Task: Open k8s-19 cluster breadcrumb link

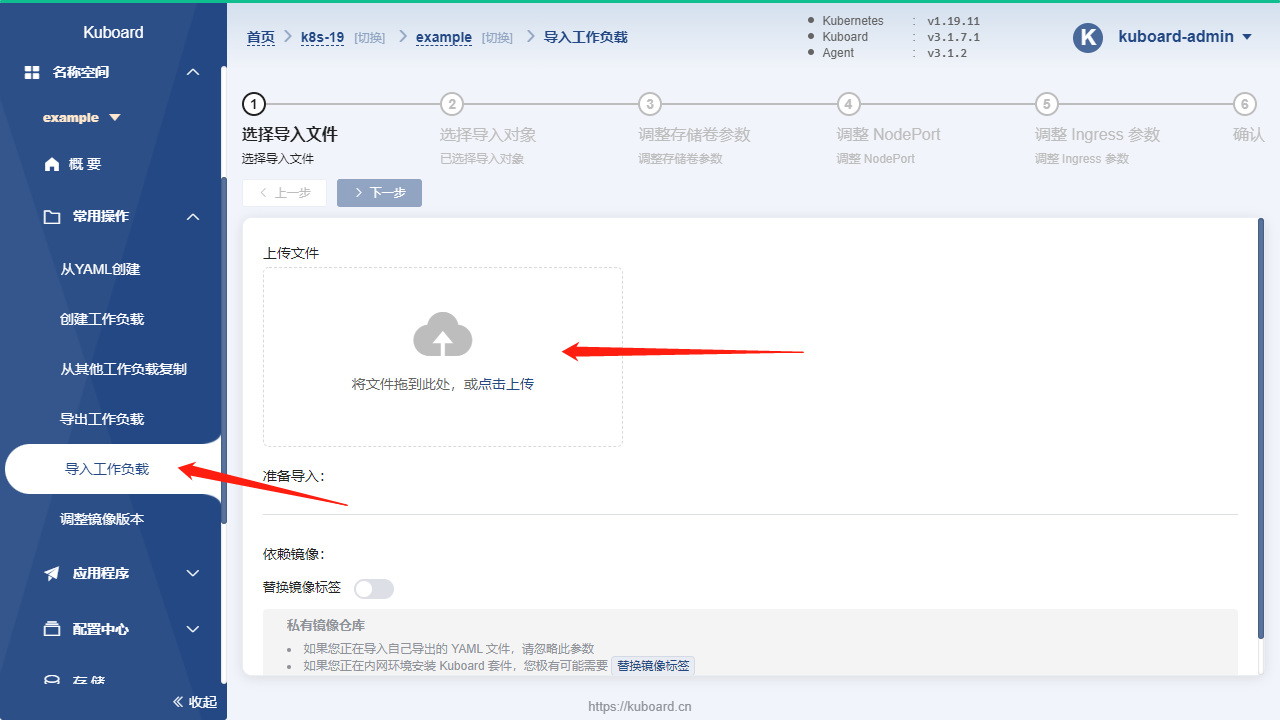Action: 322,37
